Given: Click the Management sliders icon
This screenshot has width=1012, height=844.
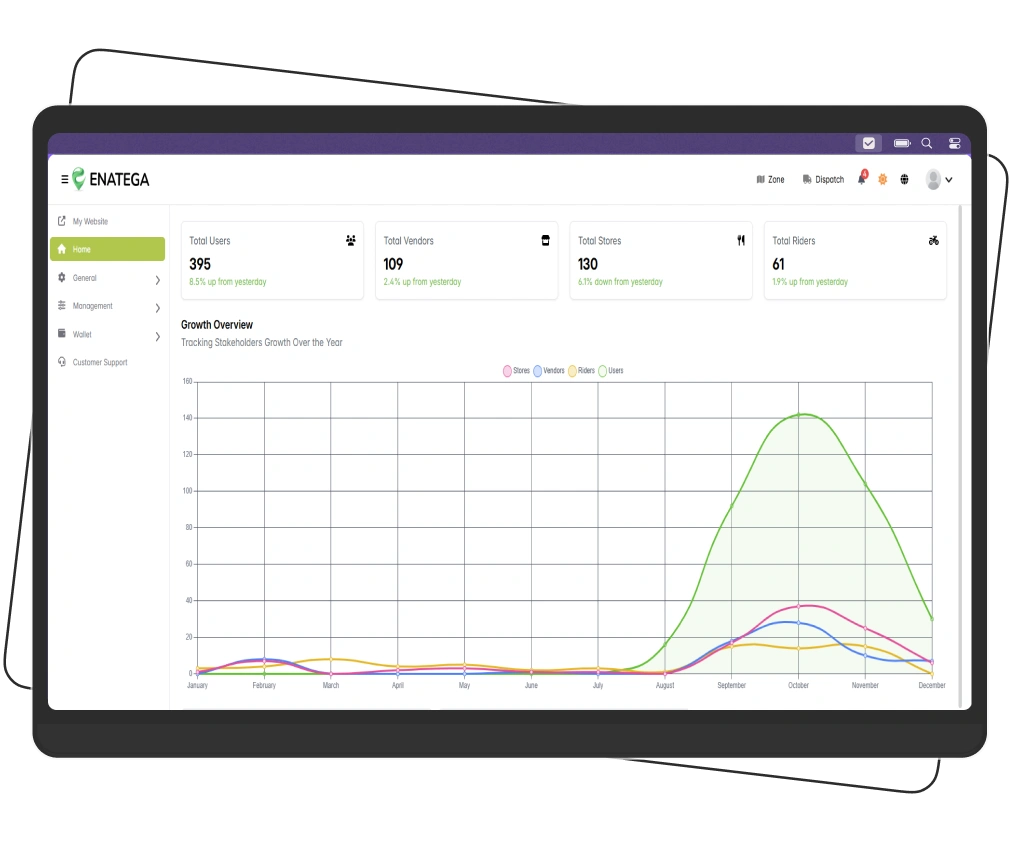Looking at the screenshot, I should (62, 305).
